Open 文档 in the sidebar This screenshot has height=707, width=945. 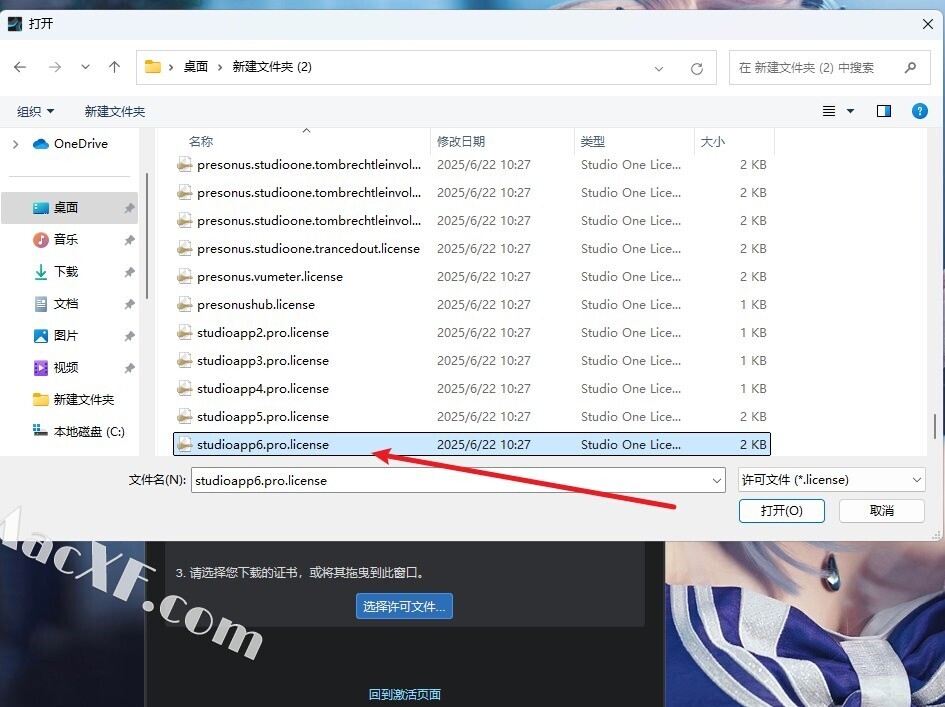pyautogui.click(x=65, y=304)
